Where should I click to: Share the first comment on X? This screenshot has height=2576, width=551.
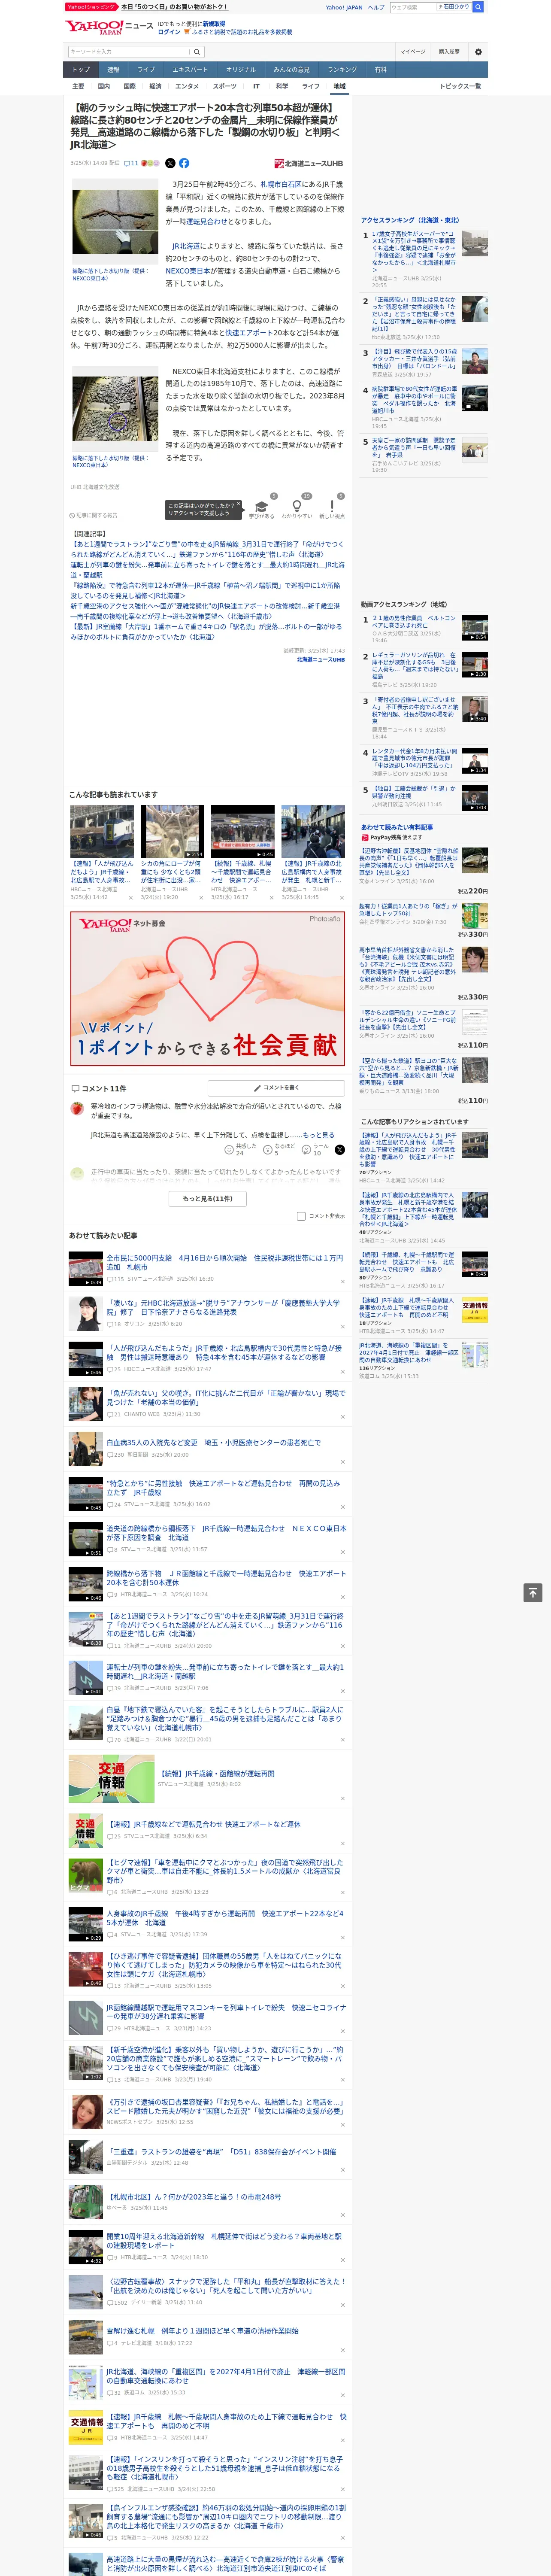tap(339, 1150)
